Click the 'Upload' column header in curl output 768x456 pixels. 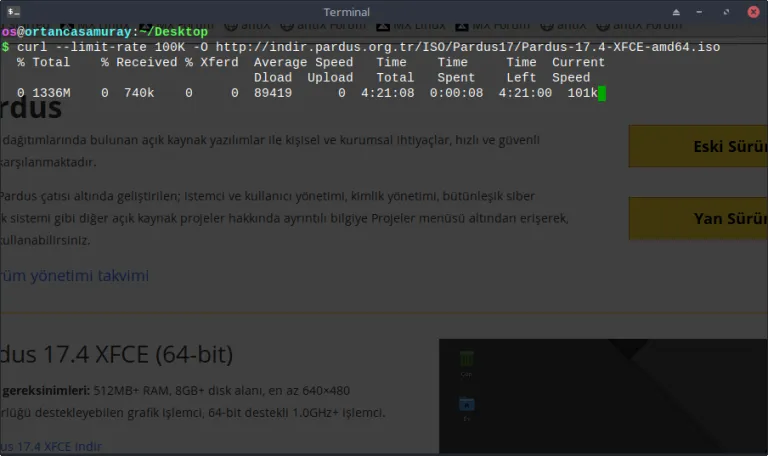point(330,77)
